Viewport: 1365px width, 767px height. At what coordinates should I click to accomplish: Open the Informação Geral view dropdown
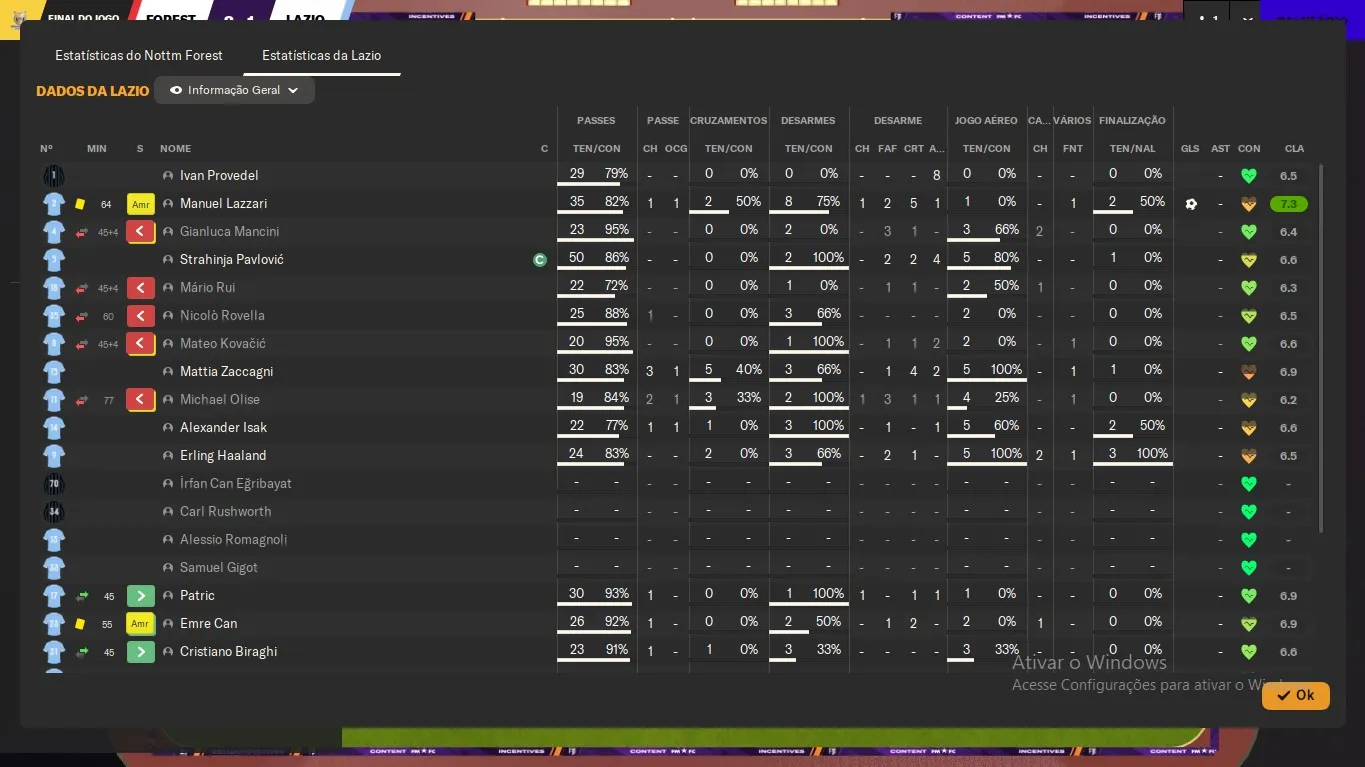pyautogui.click(x=234, y=90)
